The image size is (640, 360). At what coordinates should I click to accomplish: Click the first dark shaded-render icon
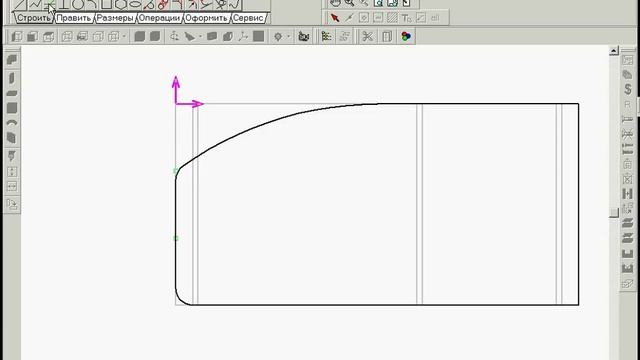click(x=140, y=36)
